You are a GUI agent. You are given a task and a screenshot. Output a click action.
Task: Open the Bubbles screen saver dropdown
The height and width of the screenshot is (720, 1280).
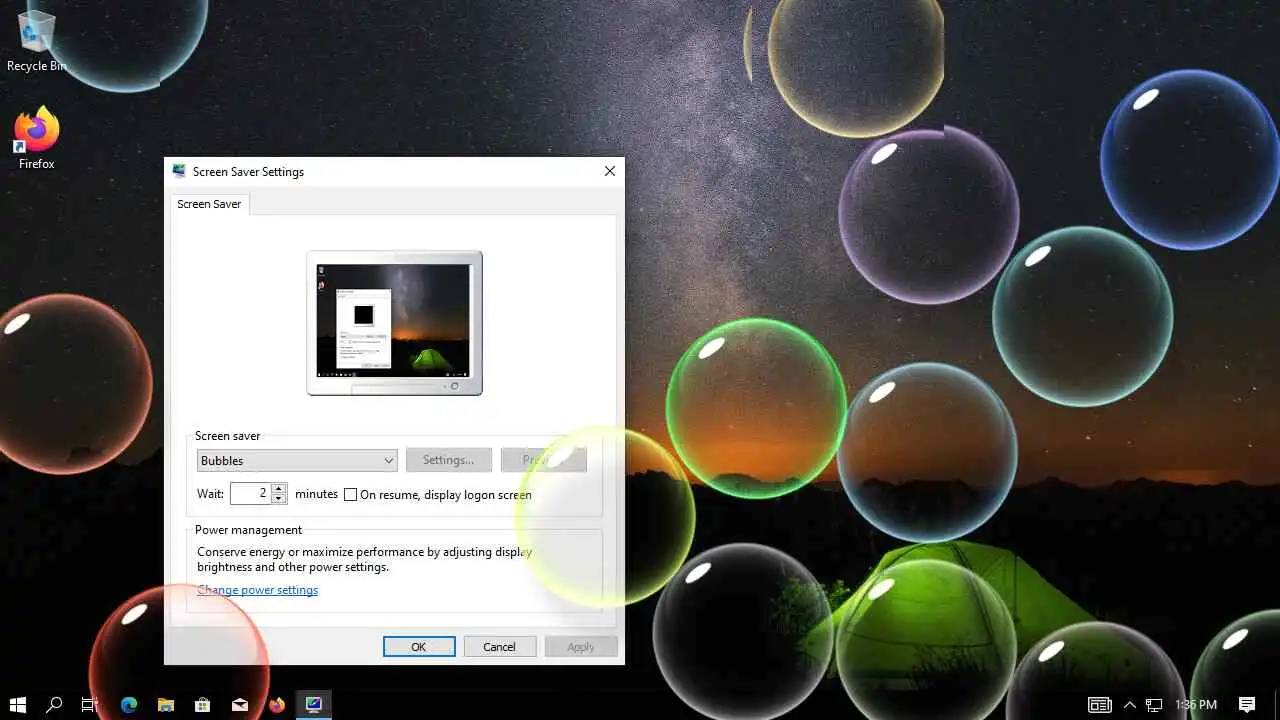297,460
